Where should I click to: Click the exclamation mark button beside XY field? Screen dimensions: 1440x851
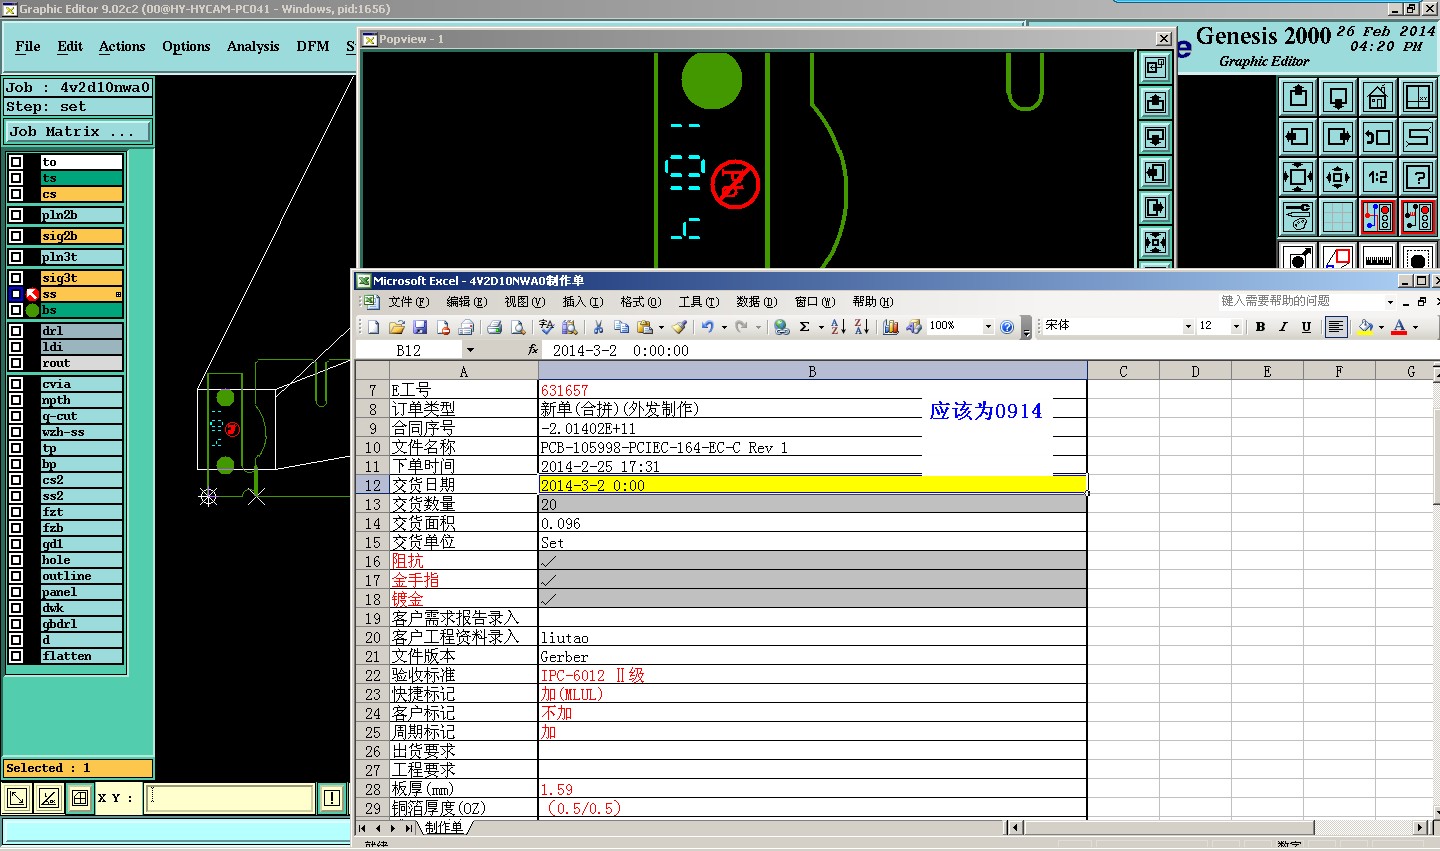pyautogui.click(x=332, y=798)
